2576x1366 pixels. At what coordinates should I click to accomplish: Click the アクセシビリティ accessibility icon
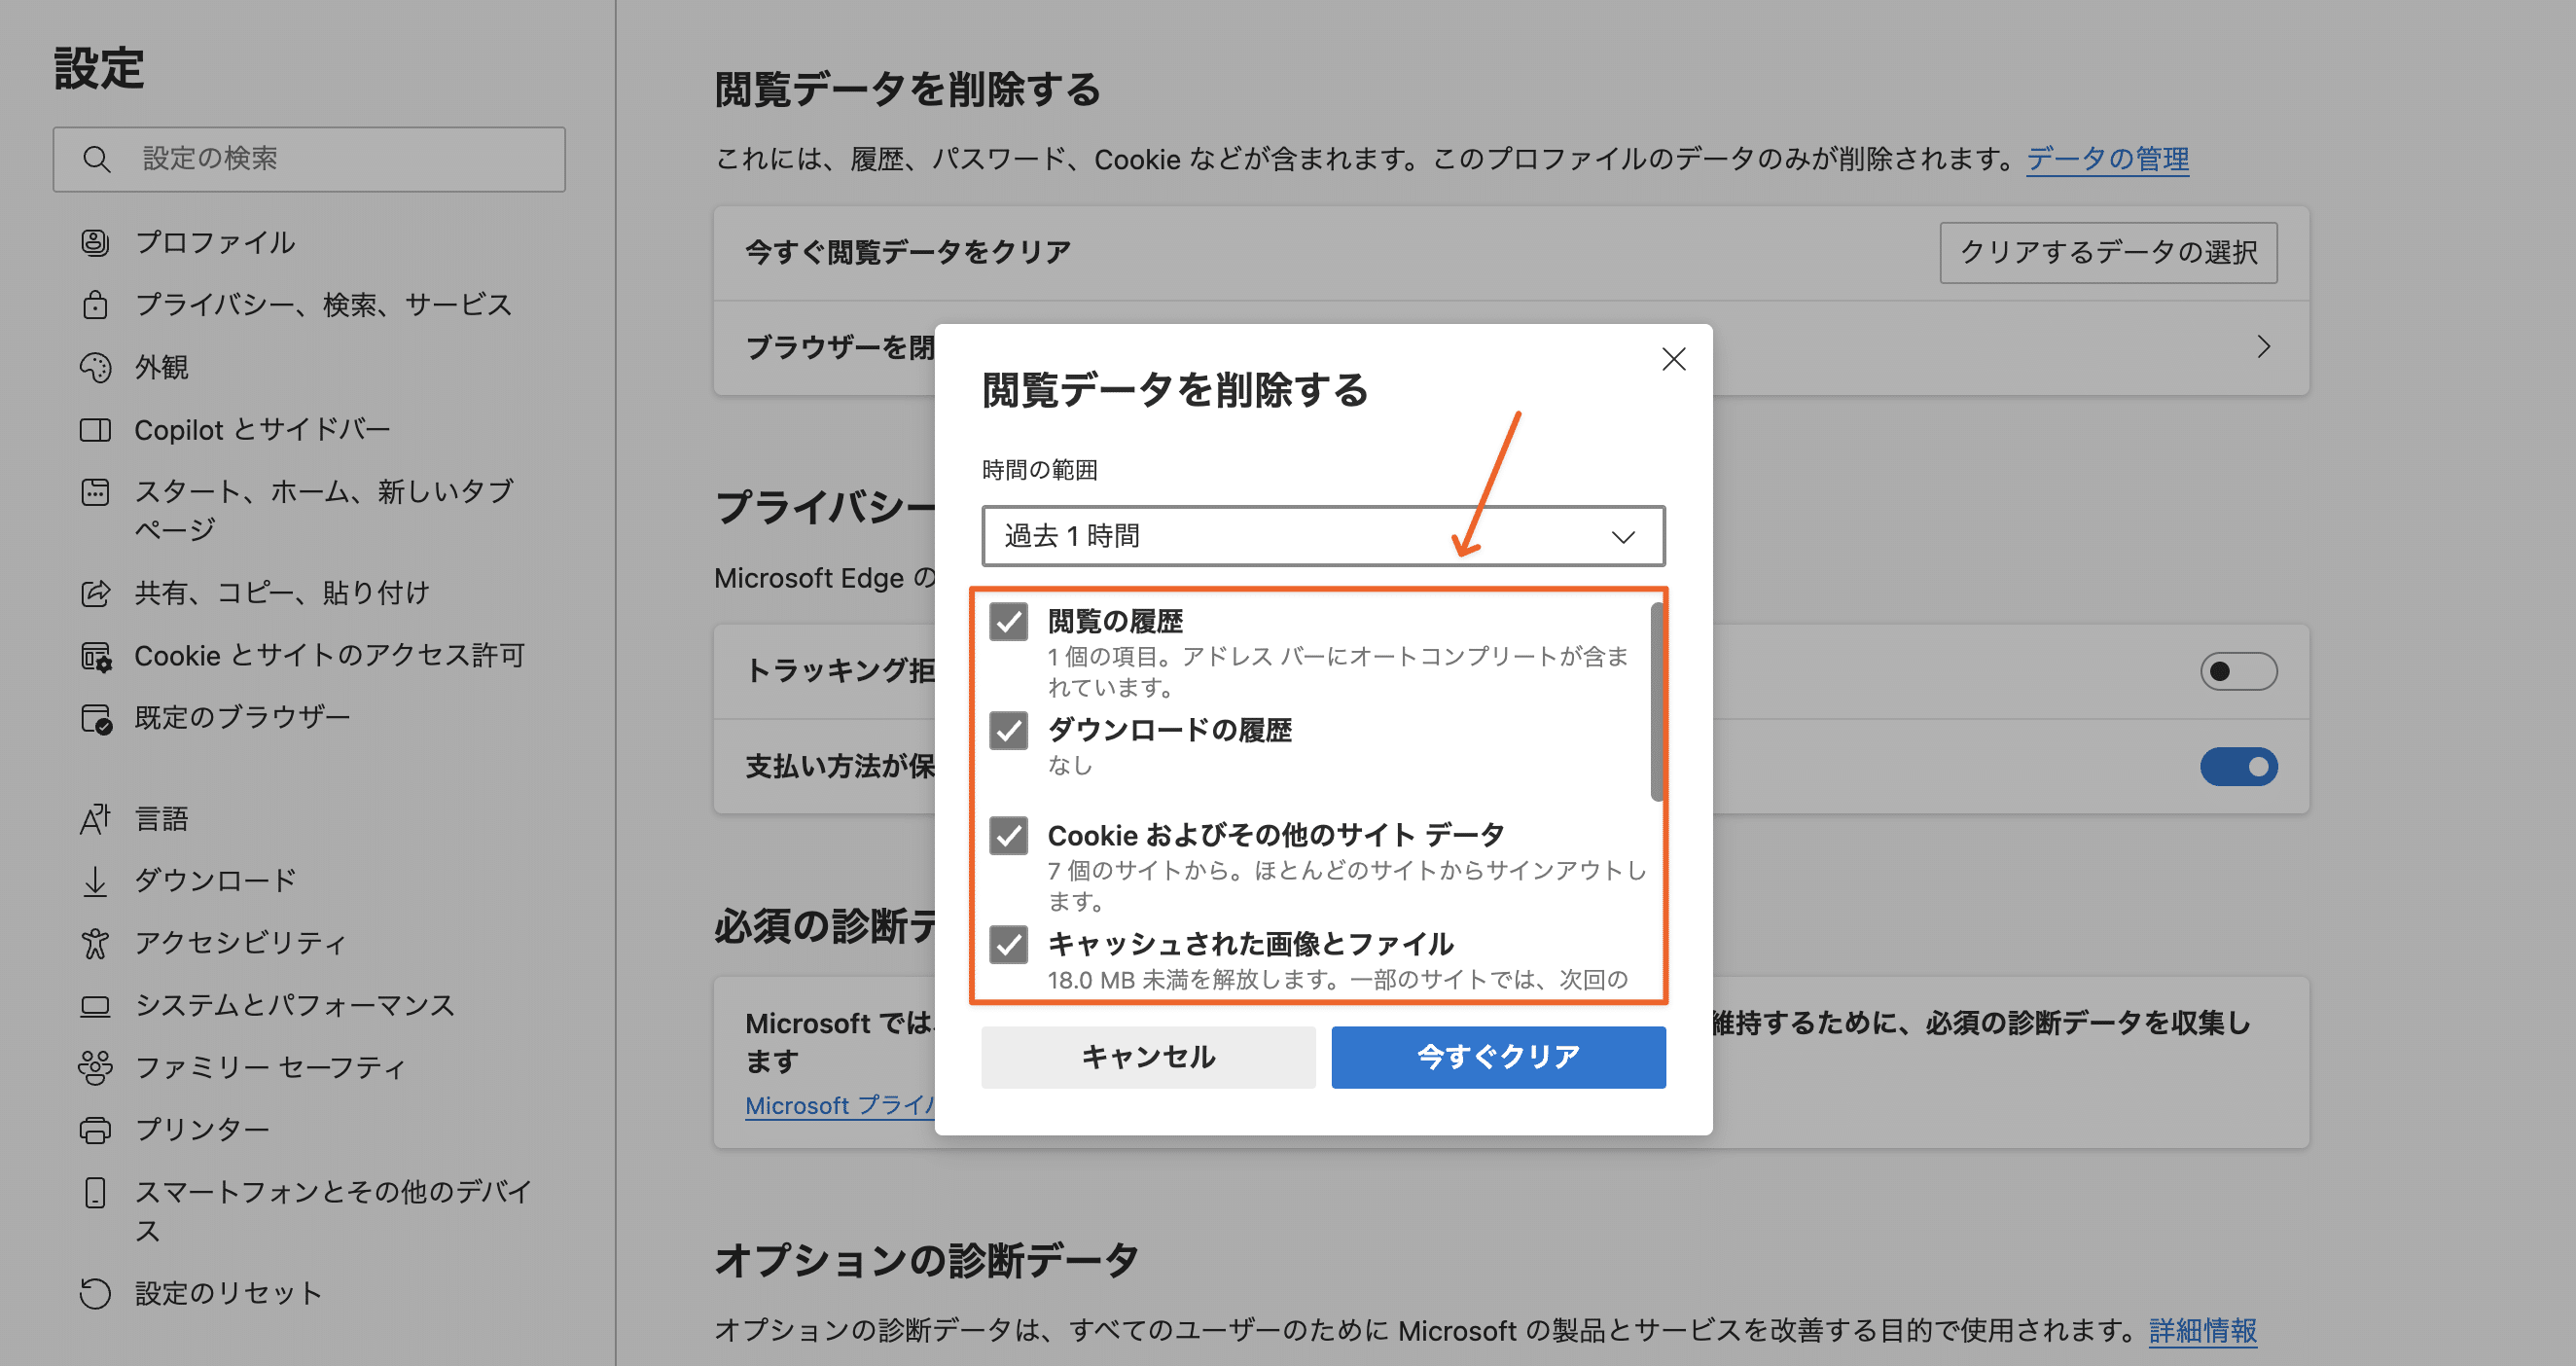pyautogui.click(x=95, y=942)
